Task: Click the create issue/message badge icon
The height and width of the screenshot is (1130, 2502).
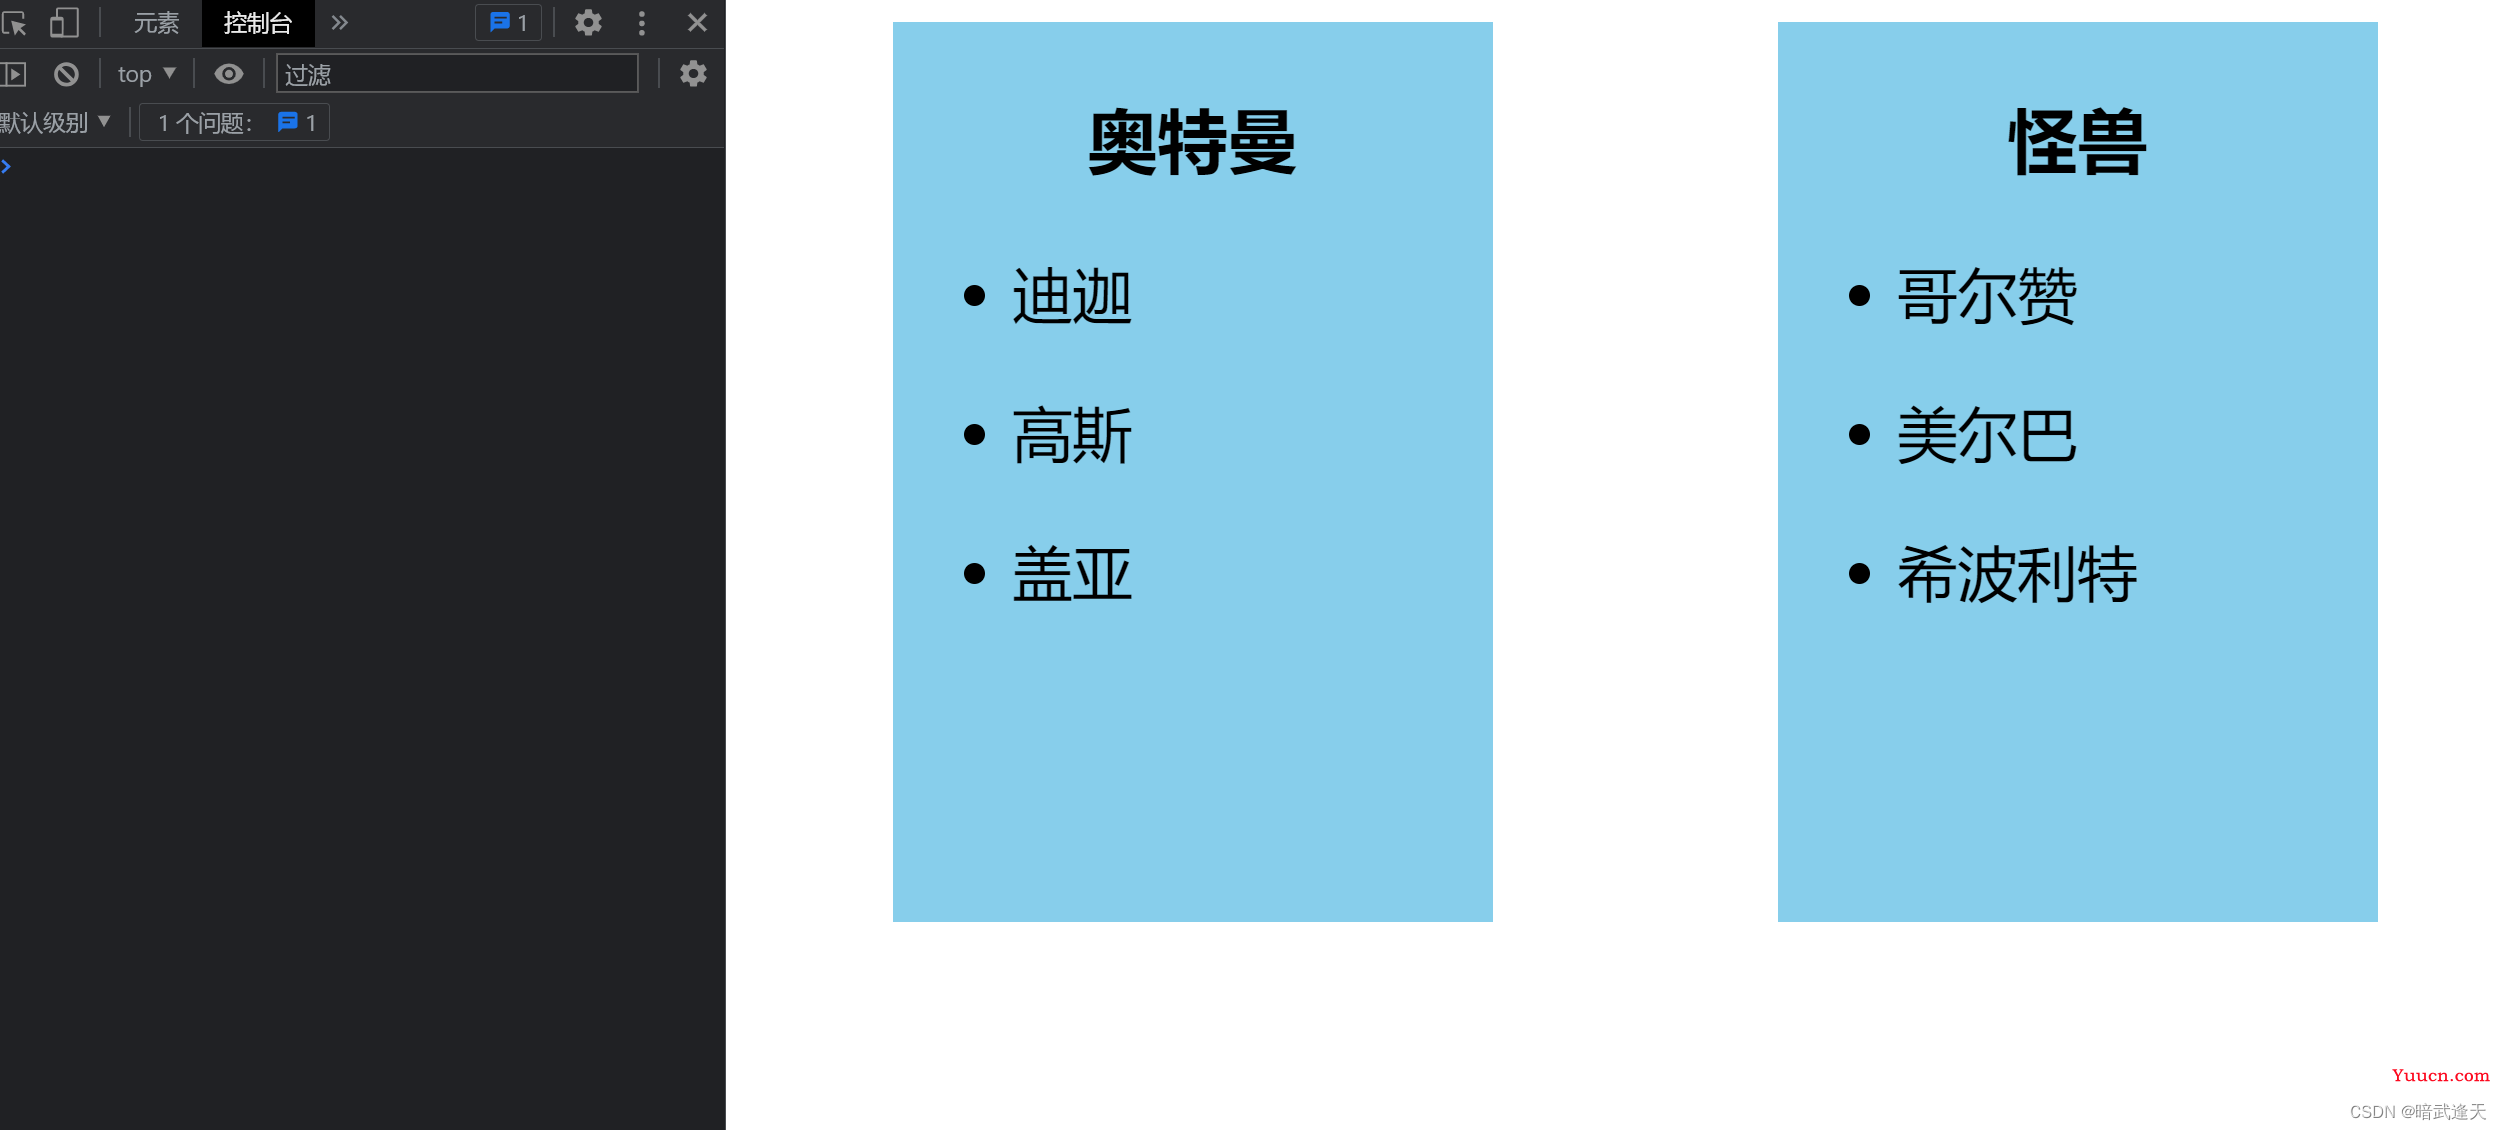Action: point(509,22)
